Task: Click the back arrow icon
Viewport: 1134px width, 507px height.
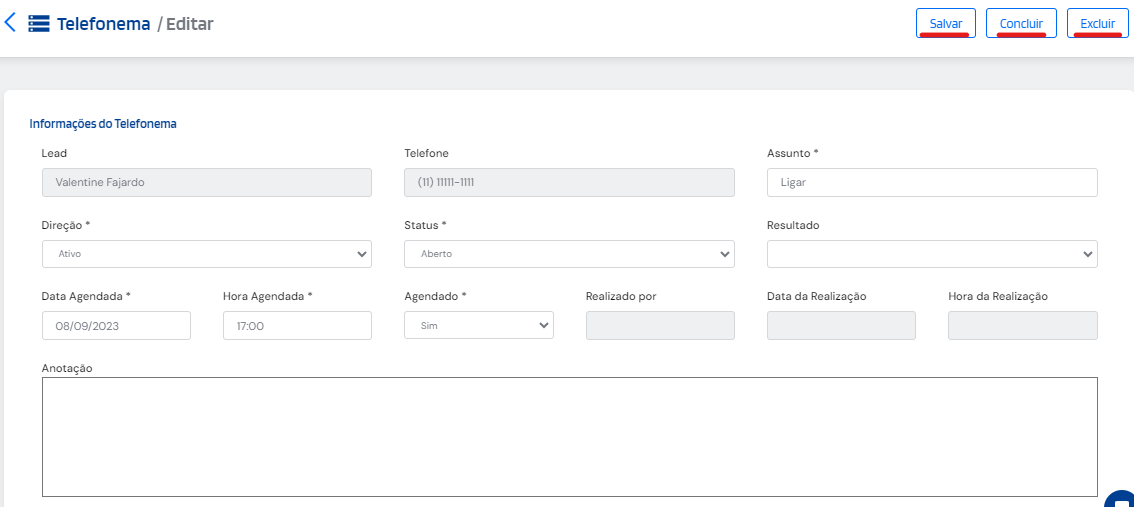Action: click(x=11, y=23)
